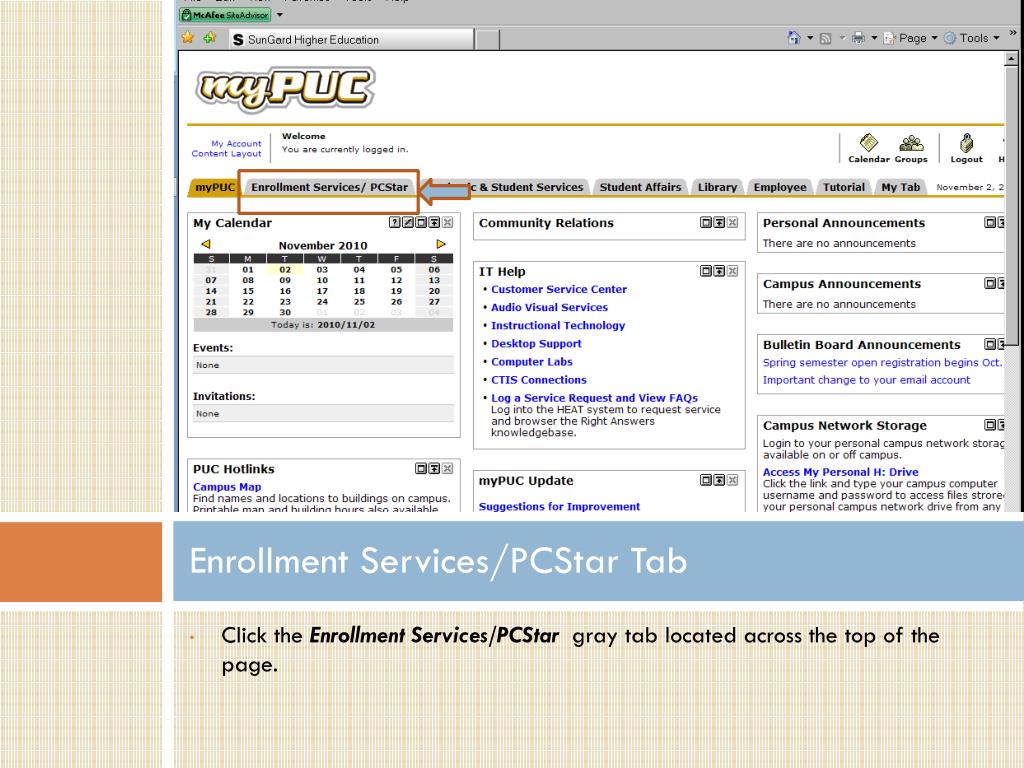Open the Instructional Technology link

pos(558,325)
